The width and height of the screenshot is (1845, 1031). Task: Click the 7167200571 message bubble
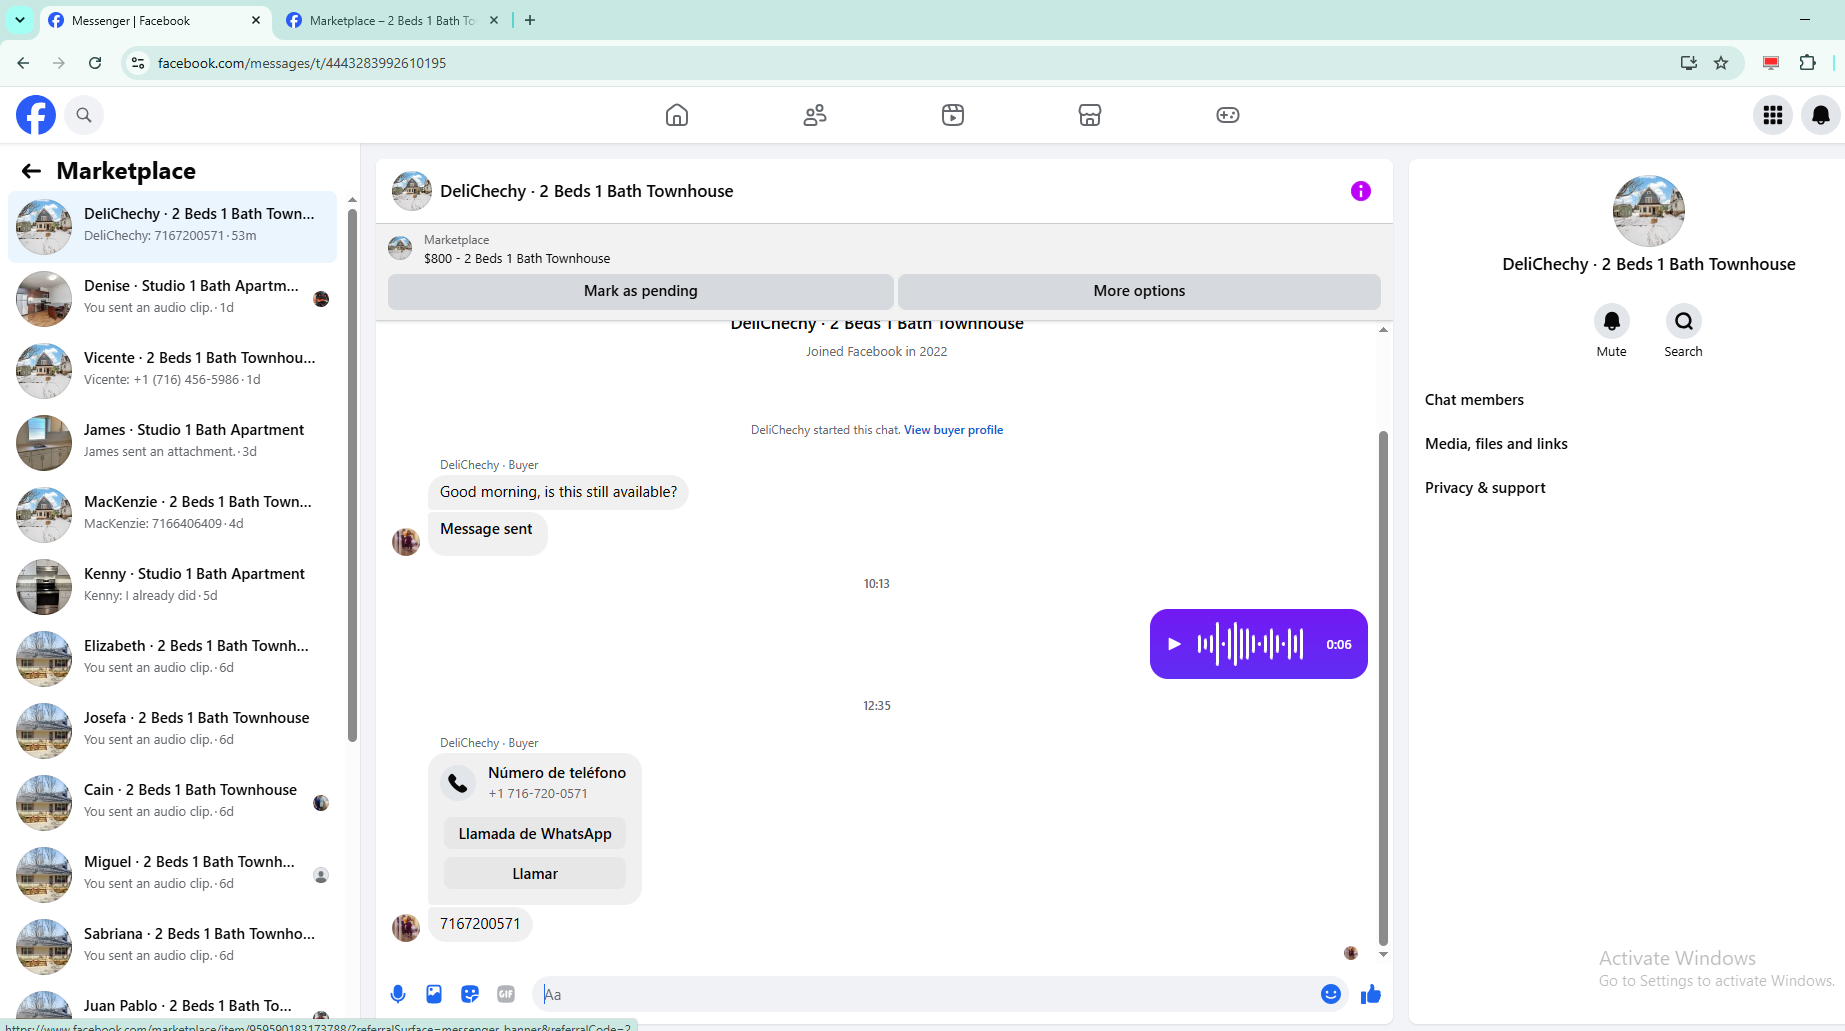tap(480, 924)
